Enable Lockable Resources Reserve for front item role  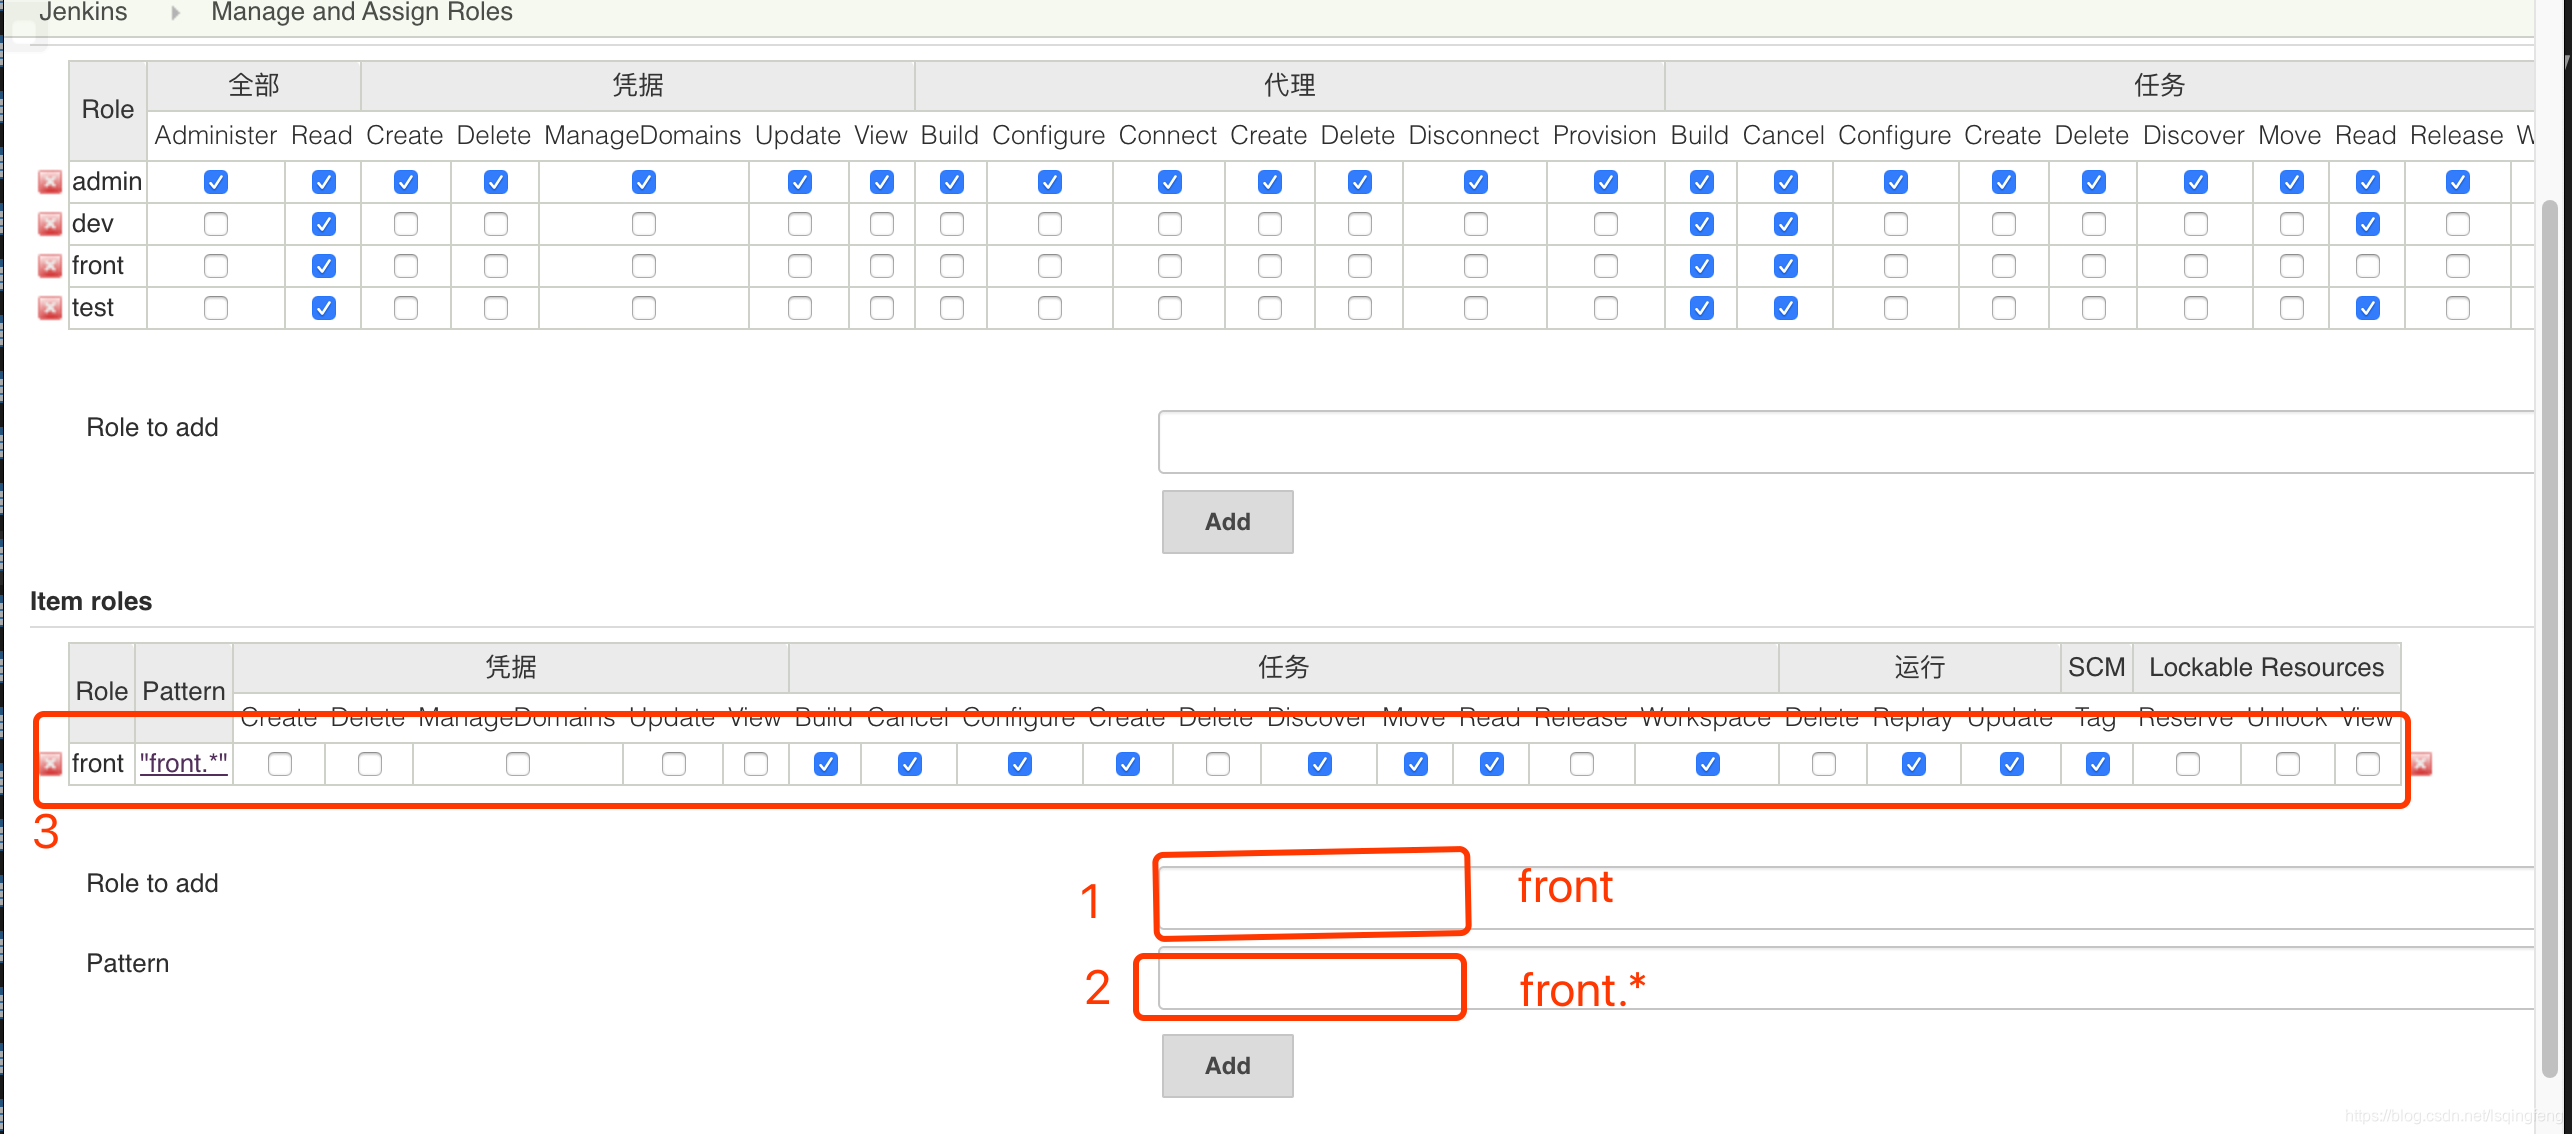point(2187,764)
